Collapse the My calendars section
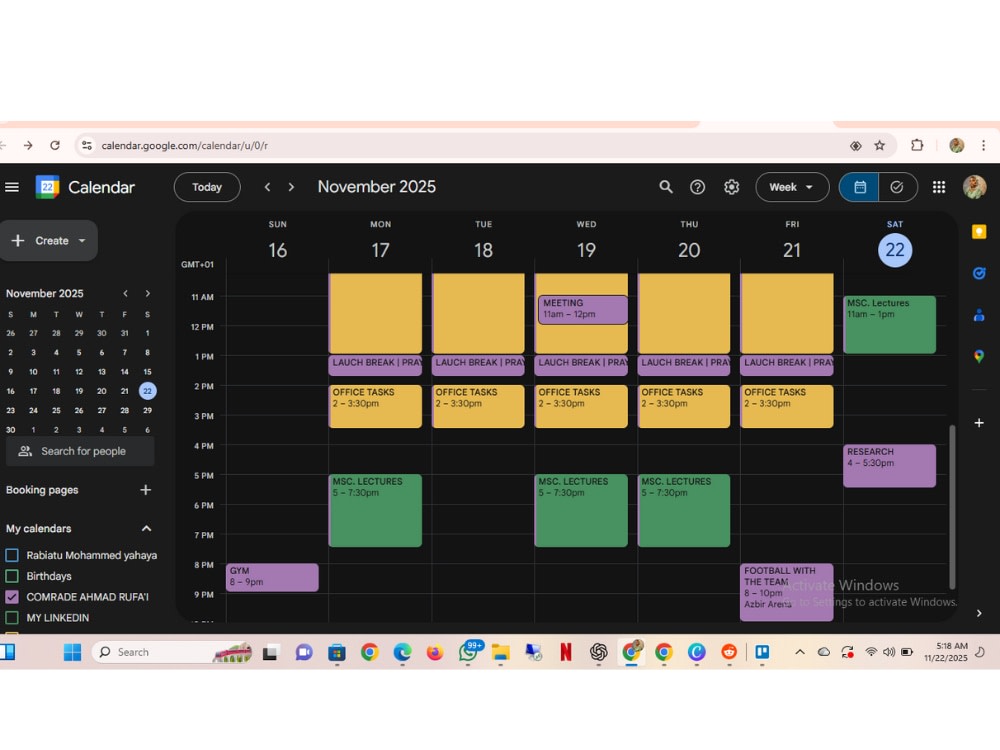This screenshot has width=1000, height=750. tap(146, 528)
